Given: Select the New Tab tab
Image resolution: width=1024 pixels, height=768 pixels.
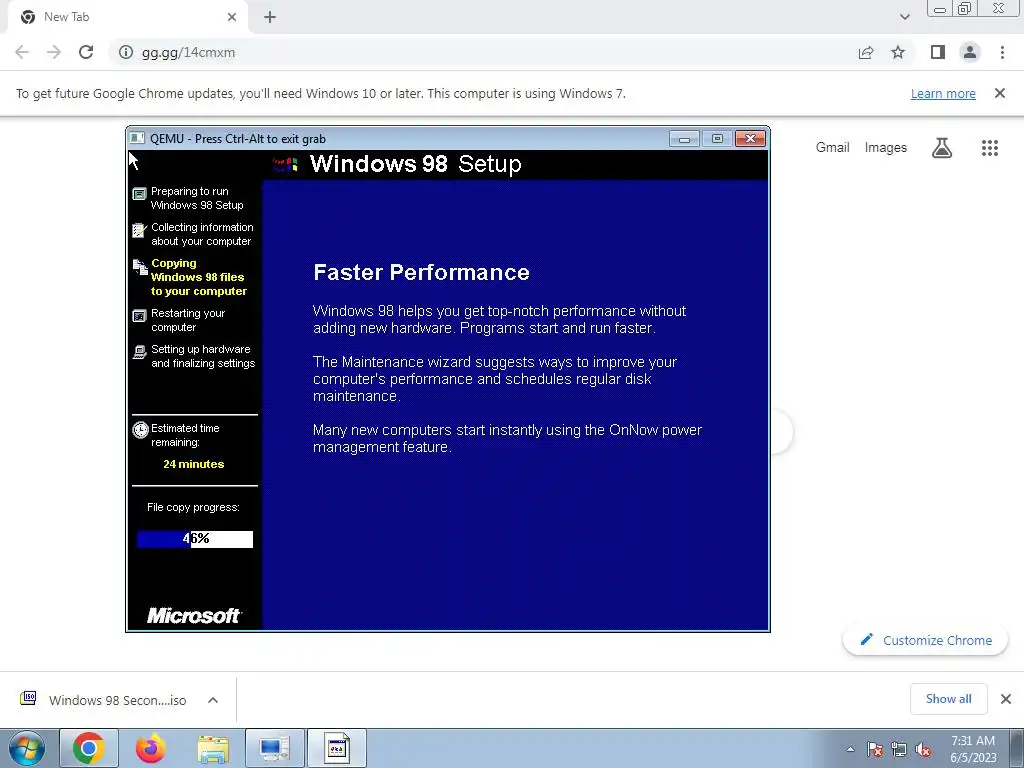Looking at the screenshot, I should pyautogui.click(x=127, y=17).
